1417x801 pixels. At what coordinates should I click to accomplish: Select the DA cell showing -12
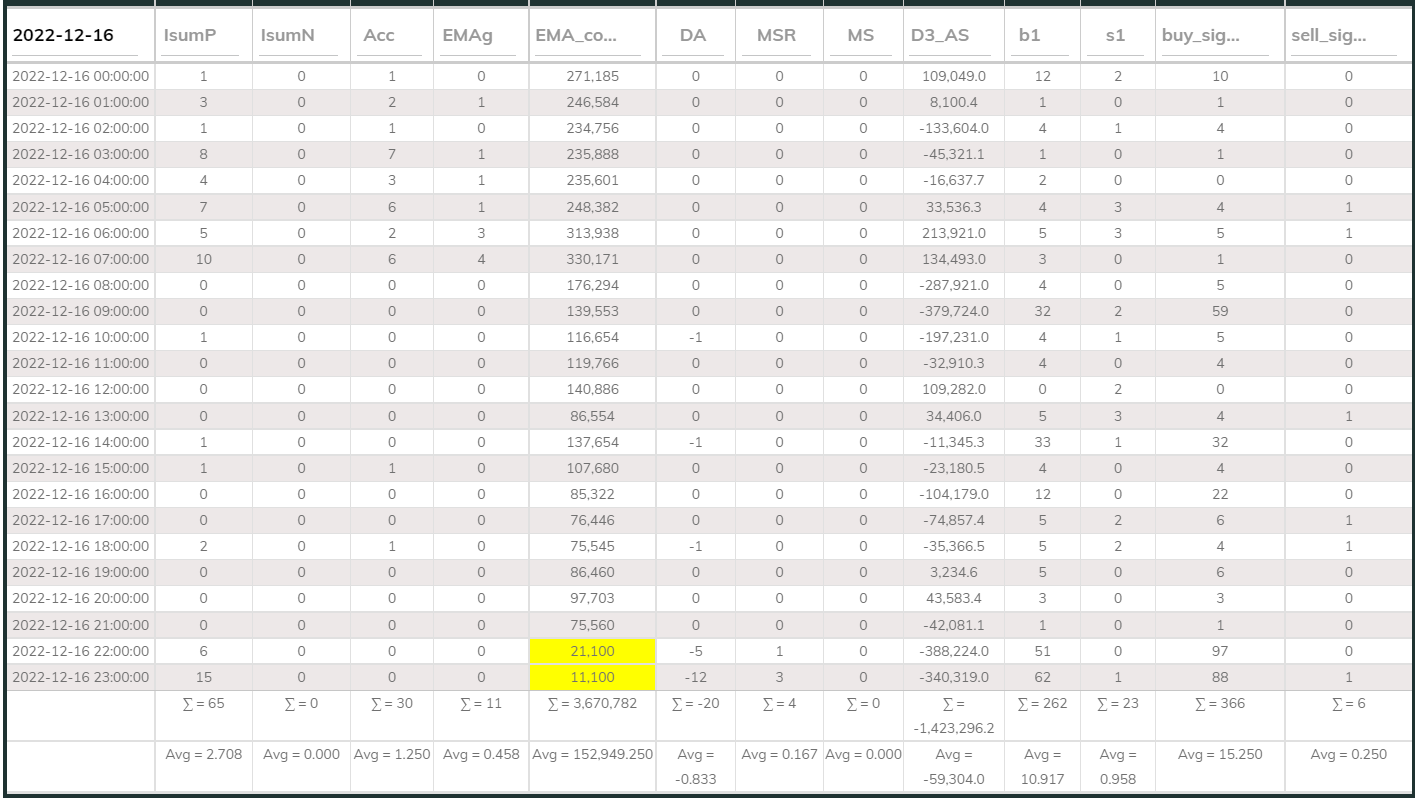tap(695, 677)
